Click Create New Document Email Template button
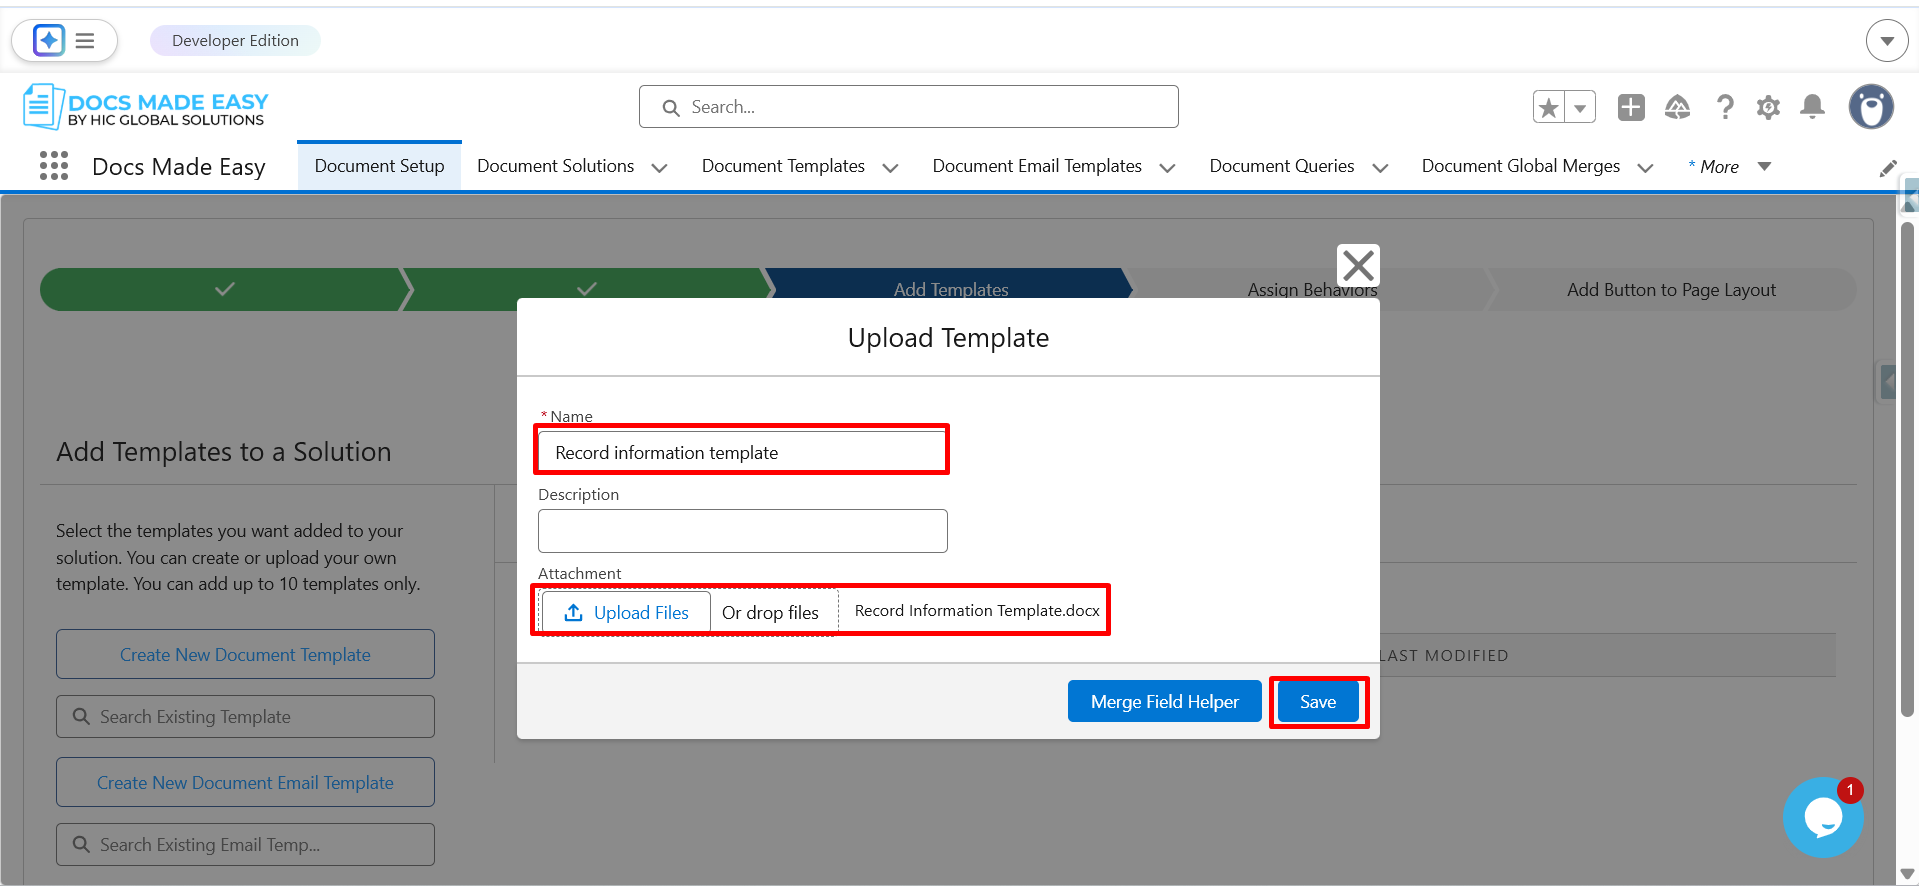 click(x=245, y=782)
